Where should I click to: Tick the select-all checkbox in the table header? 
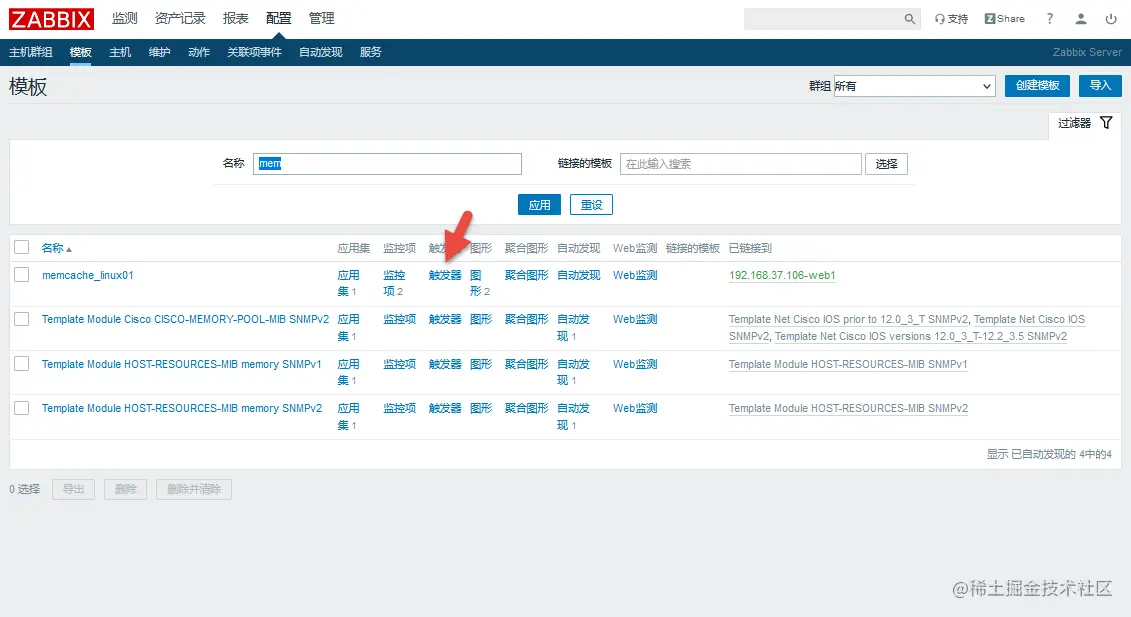pos(22,248)
